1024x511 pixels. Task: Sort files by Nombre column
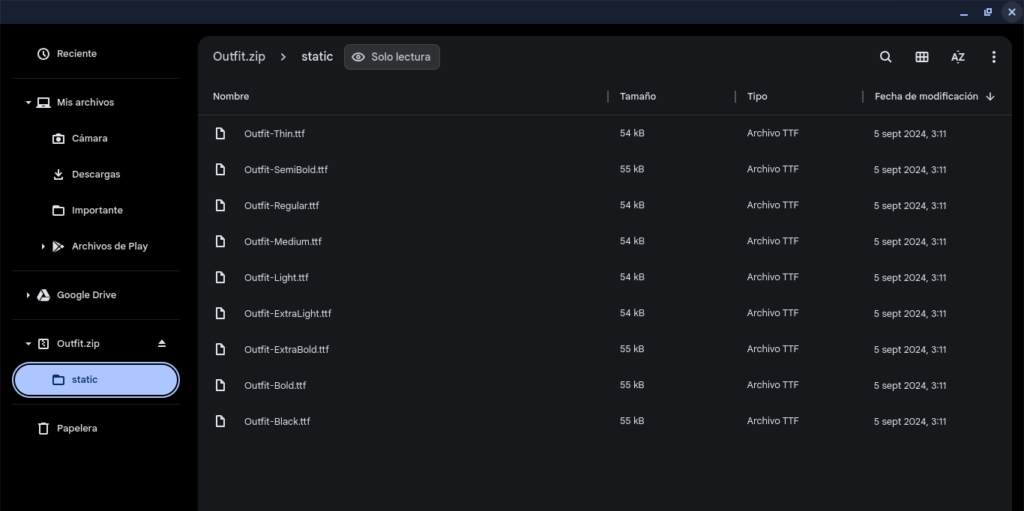click(x=231, y=97)
